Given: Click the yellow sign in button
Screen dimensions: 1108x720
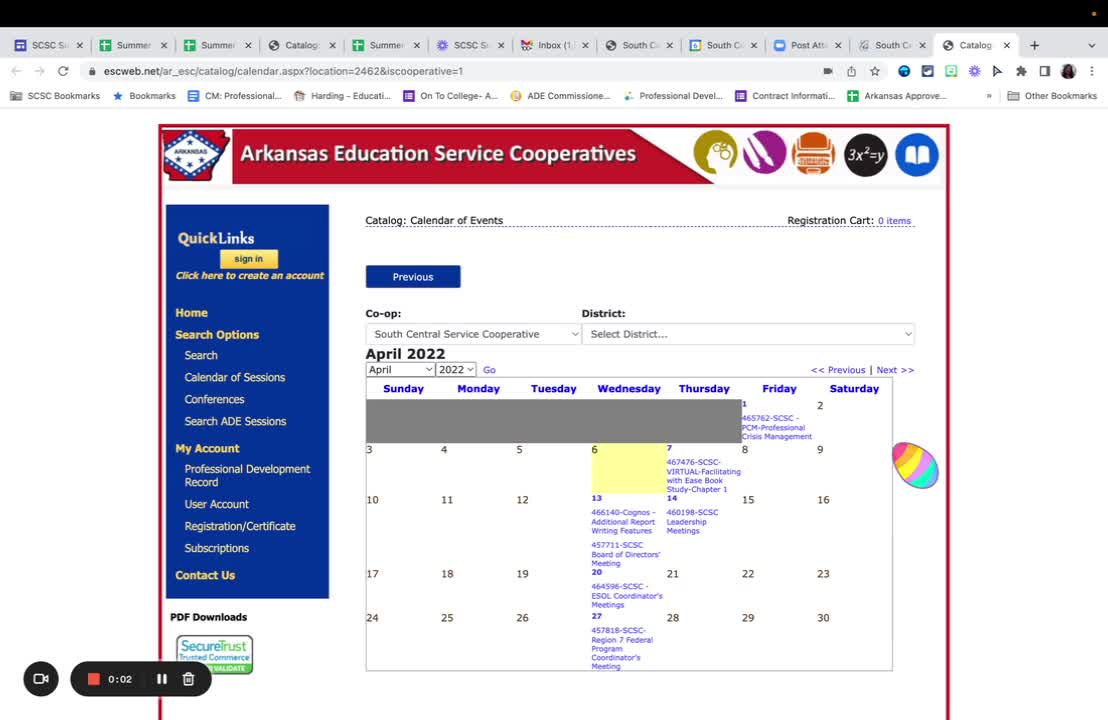Looking at the screenshot, I should tap(249, 259).
